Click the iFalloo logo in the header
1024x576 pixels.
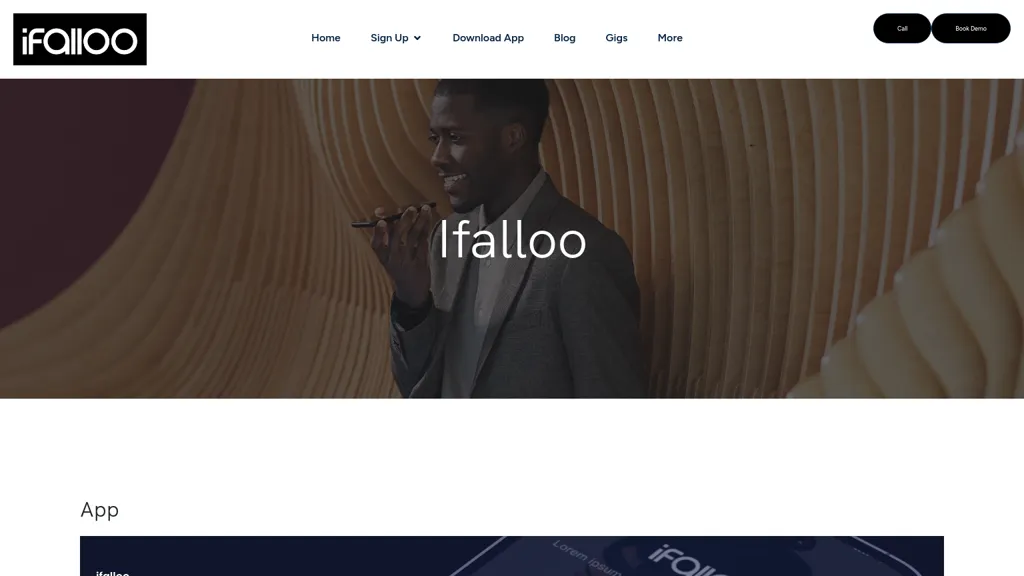tap(80, 39)
